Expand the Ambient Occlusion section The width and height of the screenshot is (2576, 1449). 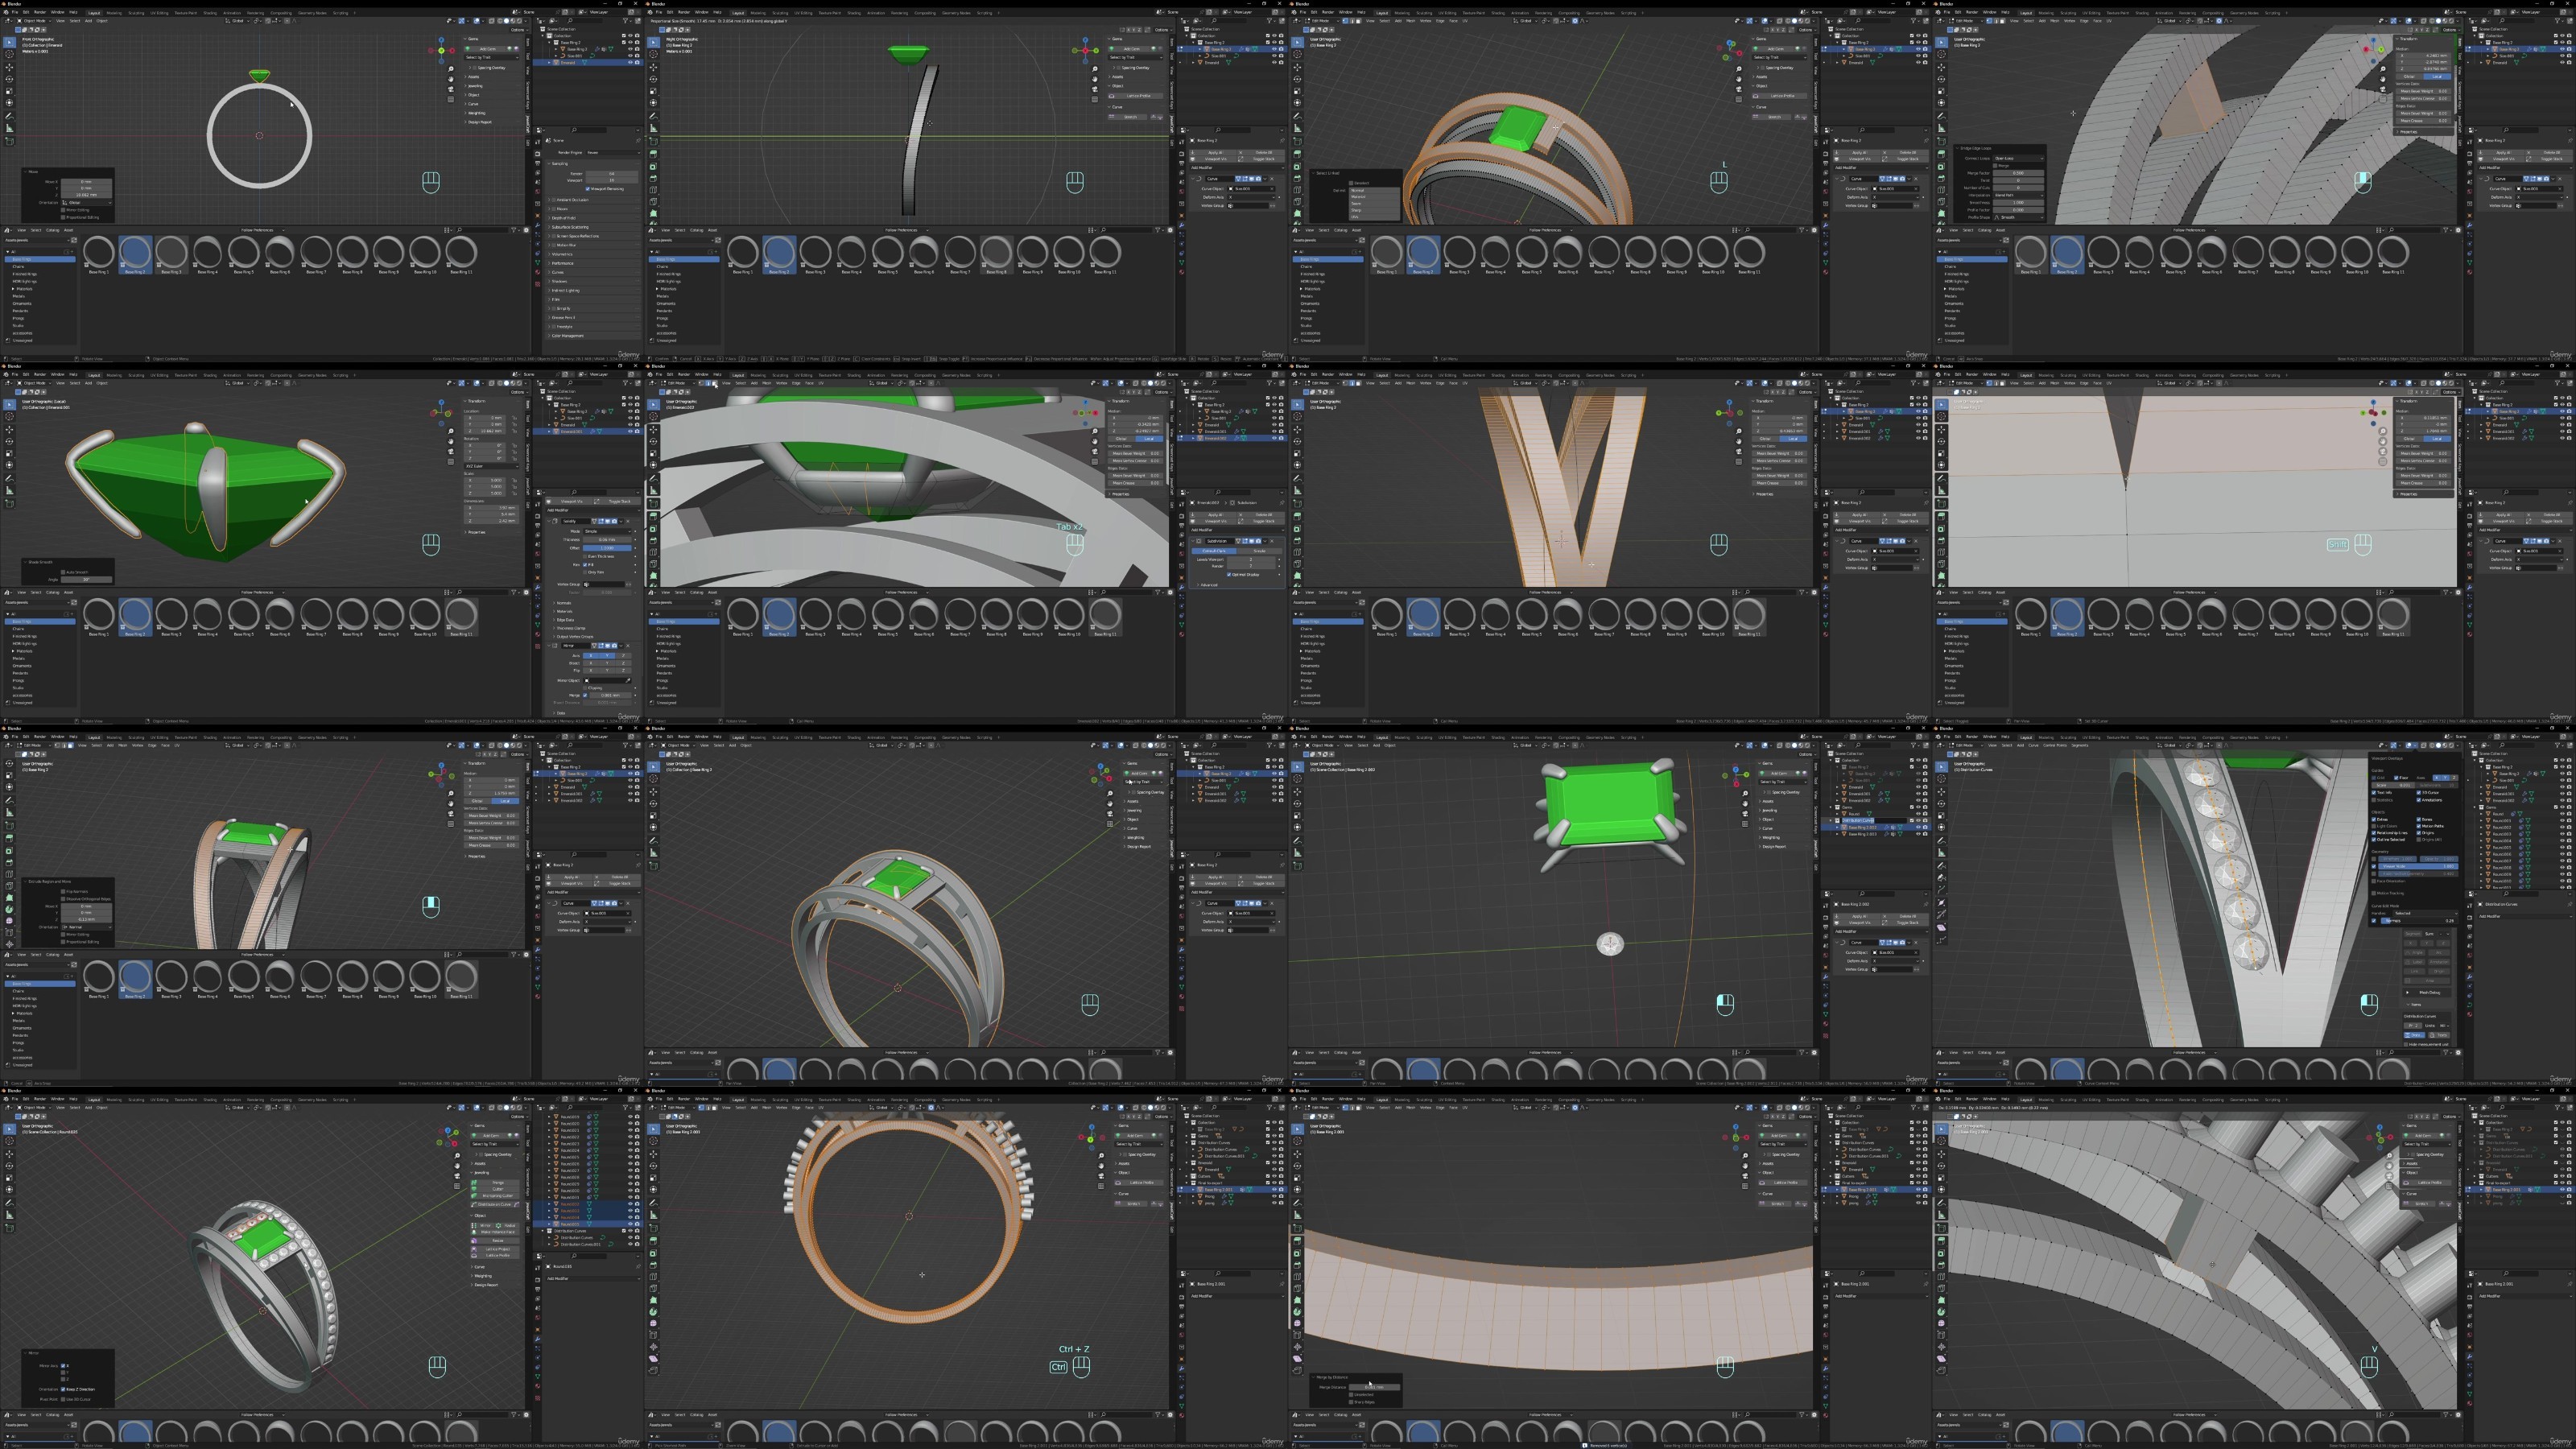[594, 200]
